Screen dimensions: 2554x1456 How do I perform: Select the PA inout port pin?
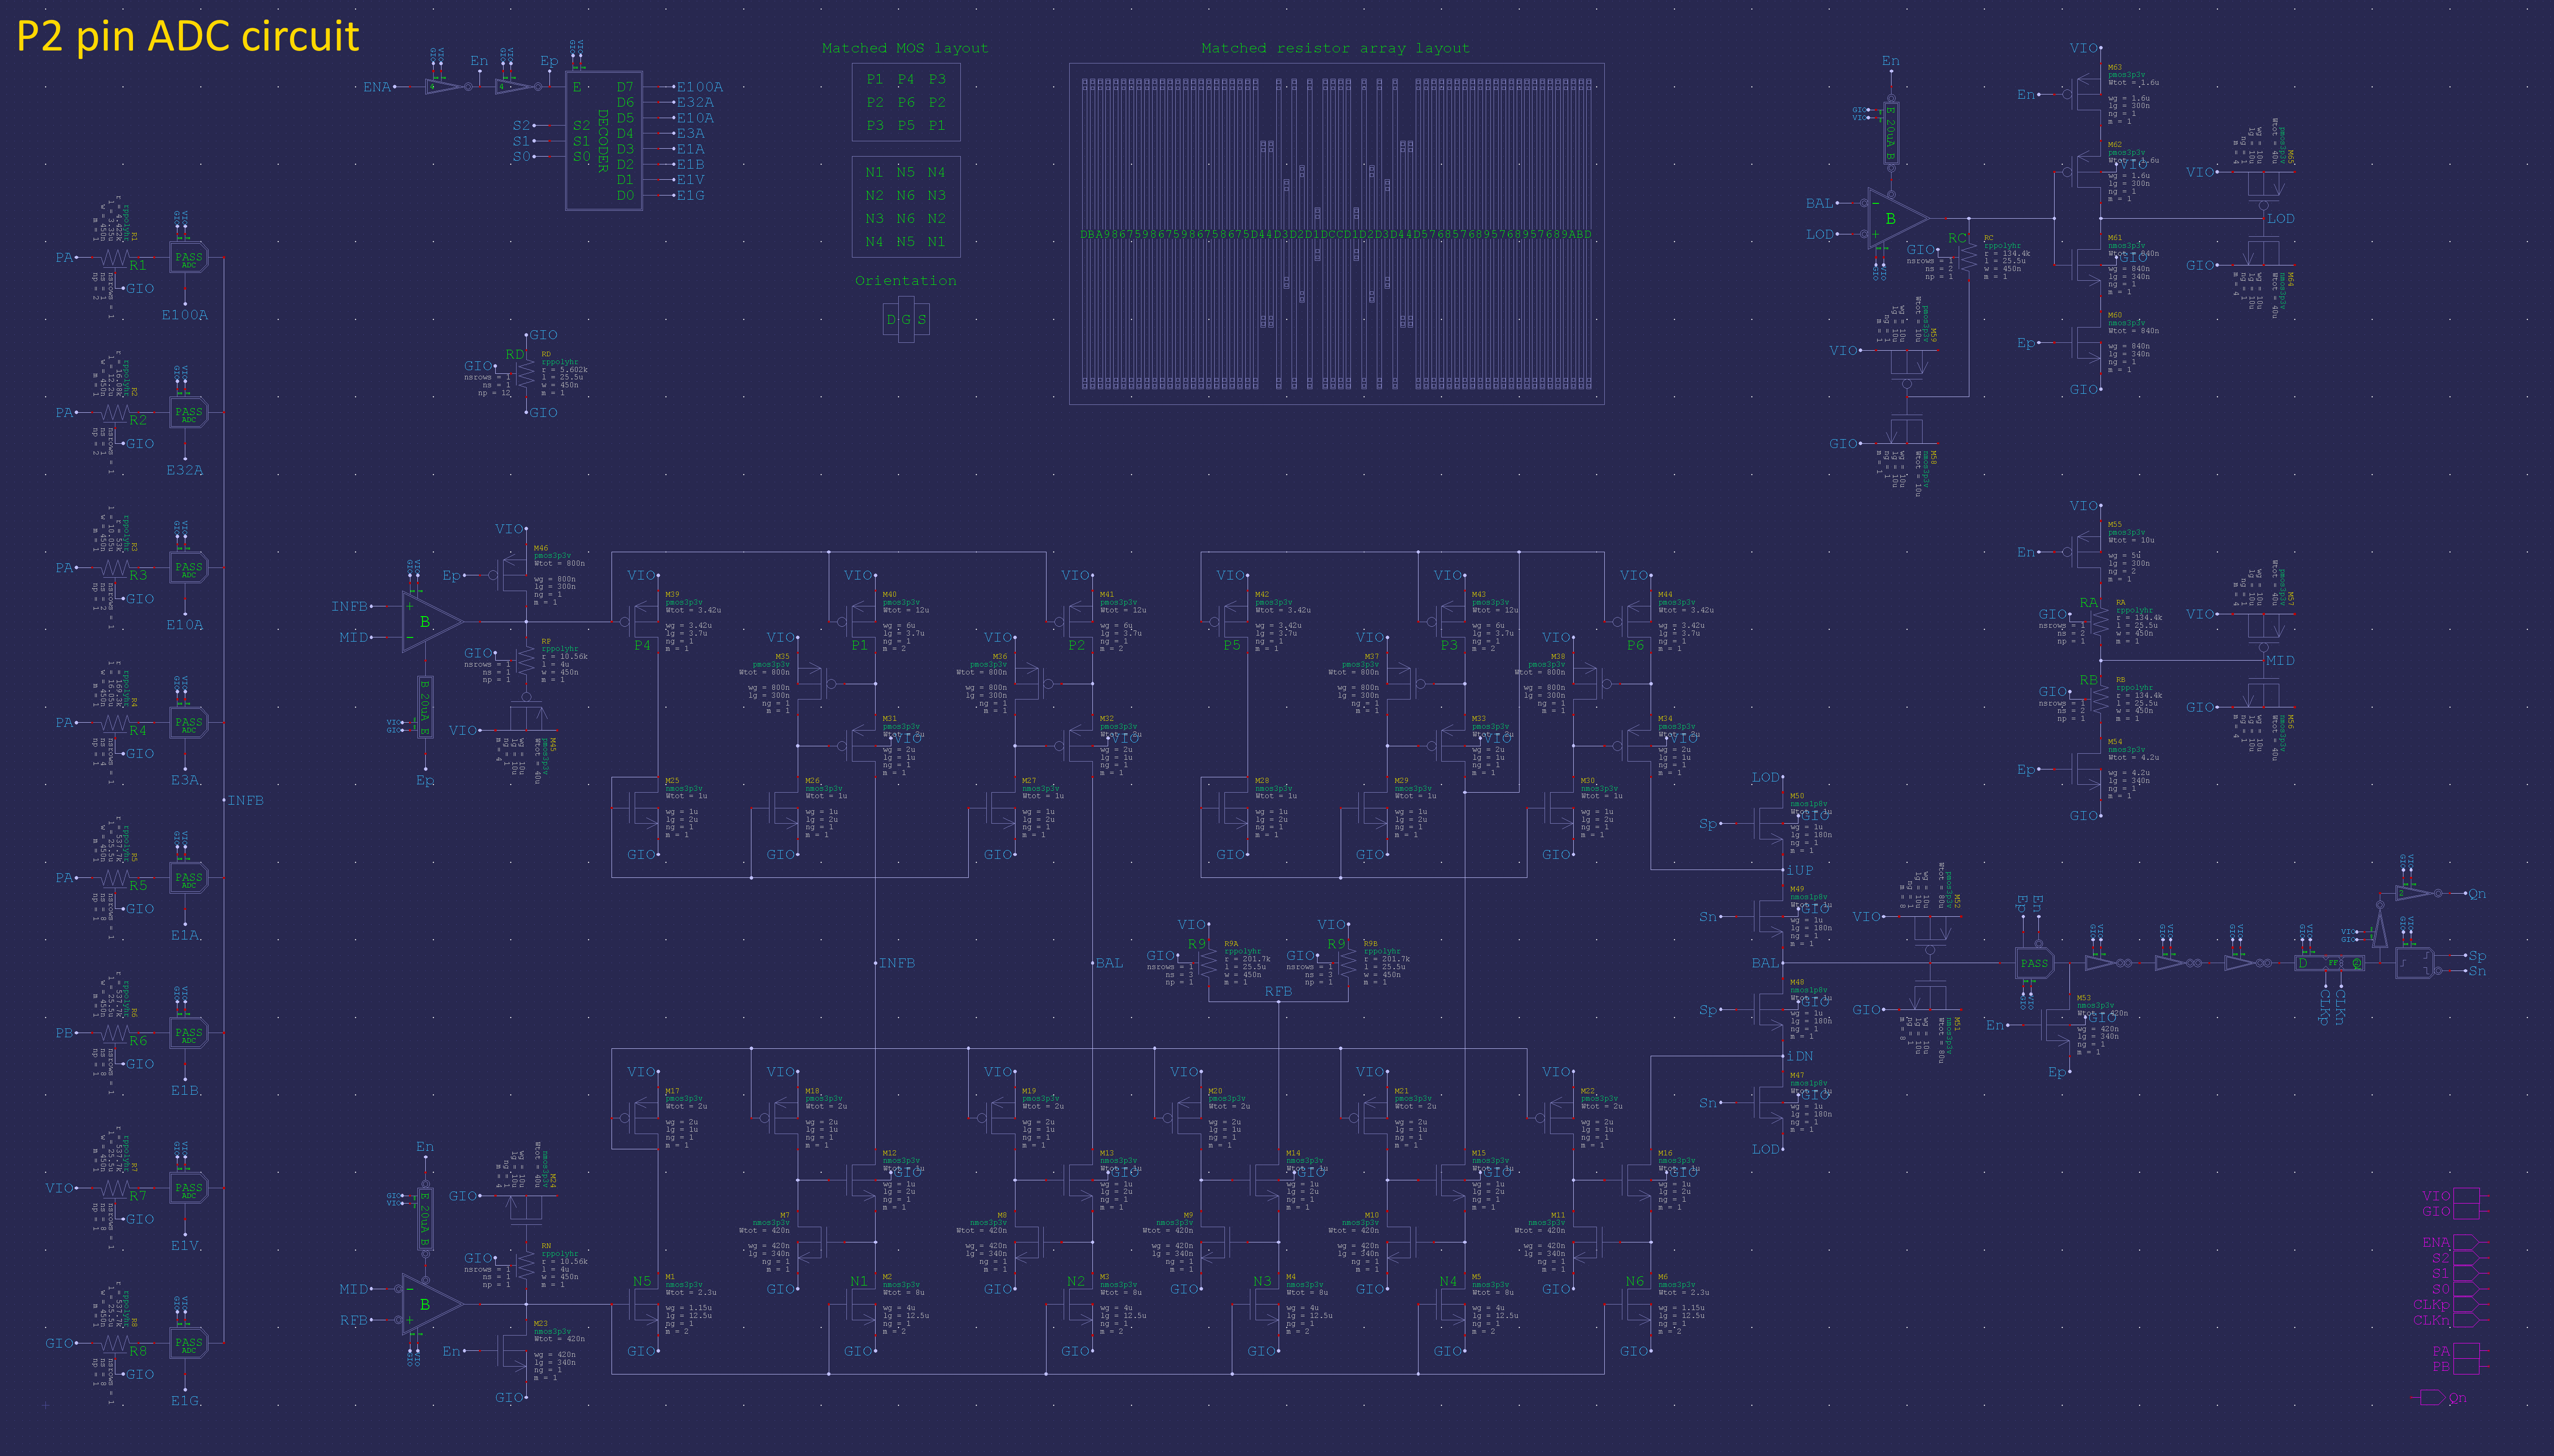[x=2466, y=1351]
